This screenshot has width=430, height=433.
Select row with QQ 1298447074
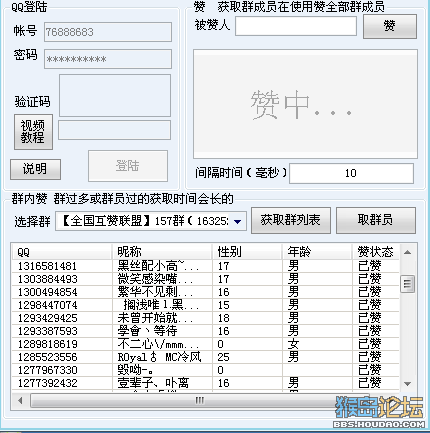(205, 305)
